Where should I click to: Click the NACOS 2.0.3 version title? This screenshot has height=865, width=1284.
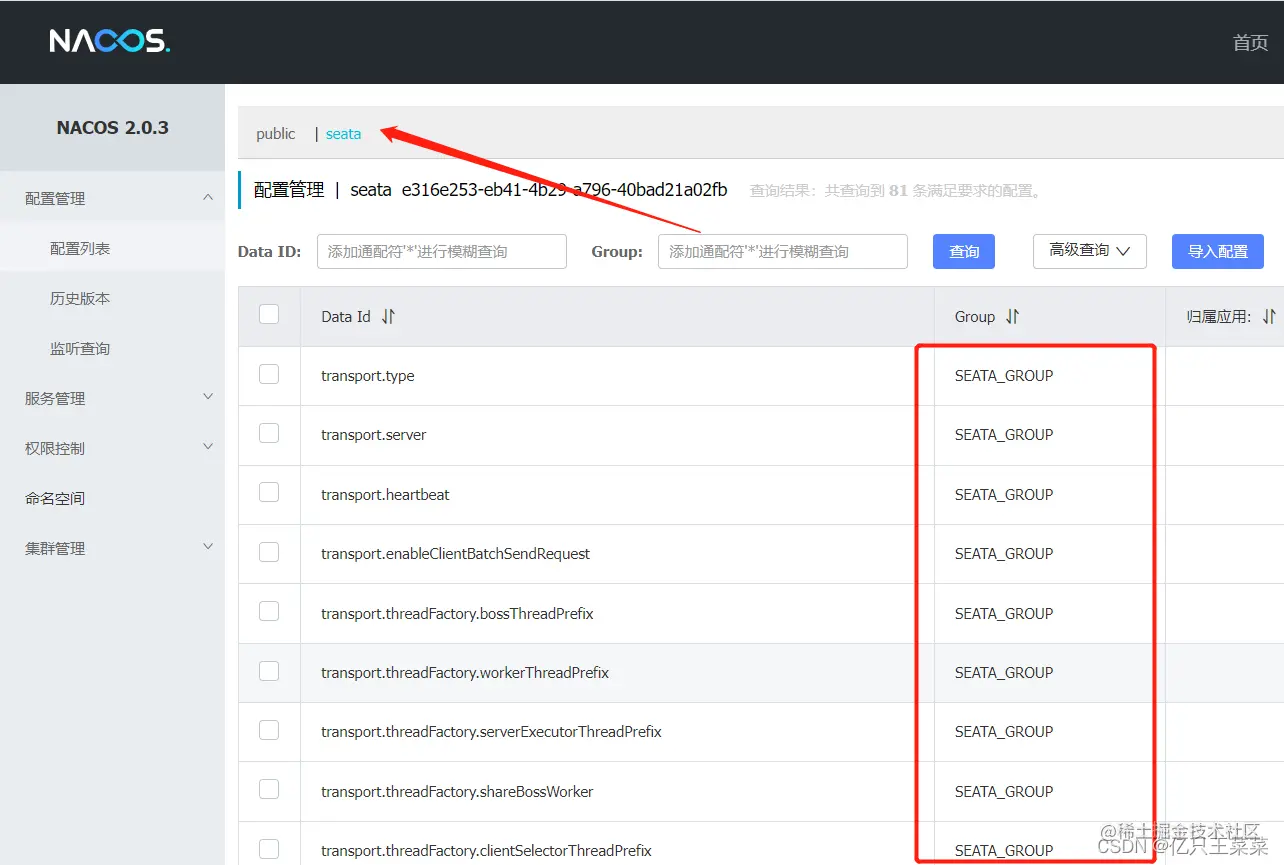(113, 127)
